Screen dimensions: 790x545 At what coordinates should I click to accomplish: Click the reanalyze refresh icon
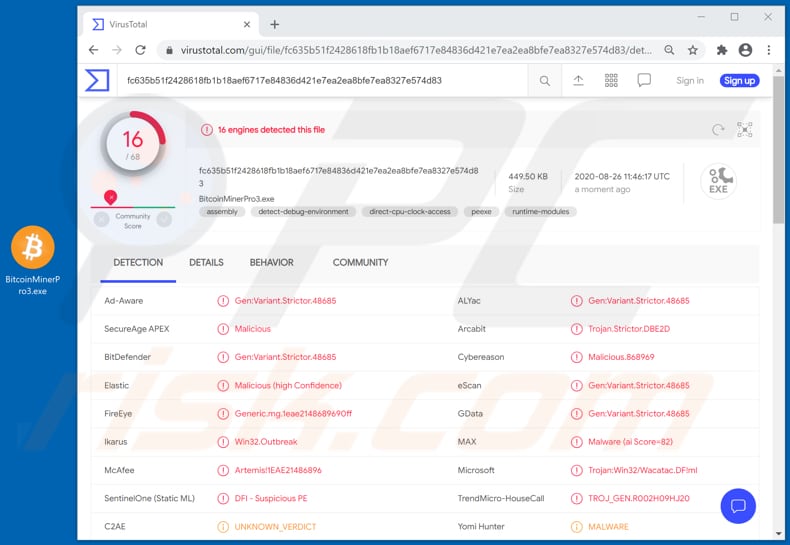tap(718, 130)
